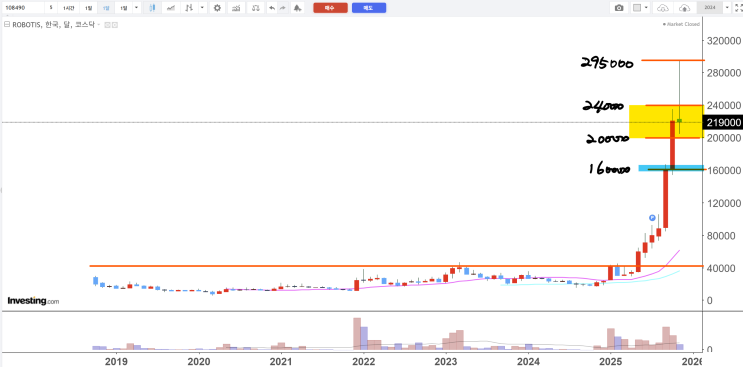The image size is (743, 367).
Task: Click the 2019 label on time axis
Action: [116, 361]
